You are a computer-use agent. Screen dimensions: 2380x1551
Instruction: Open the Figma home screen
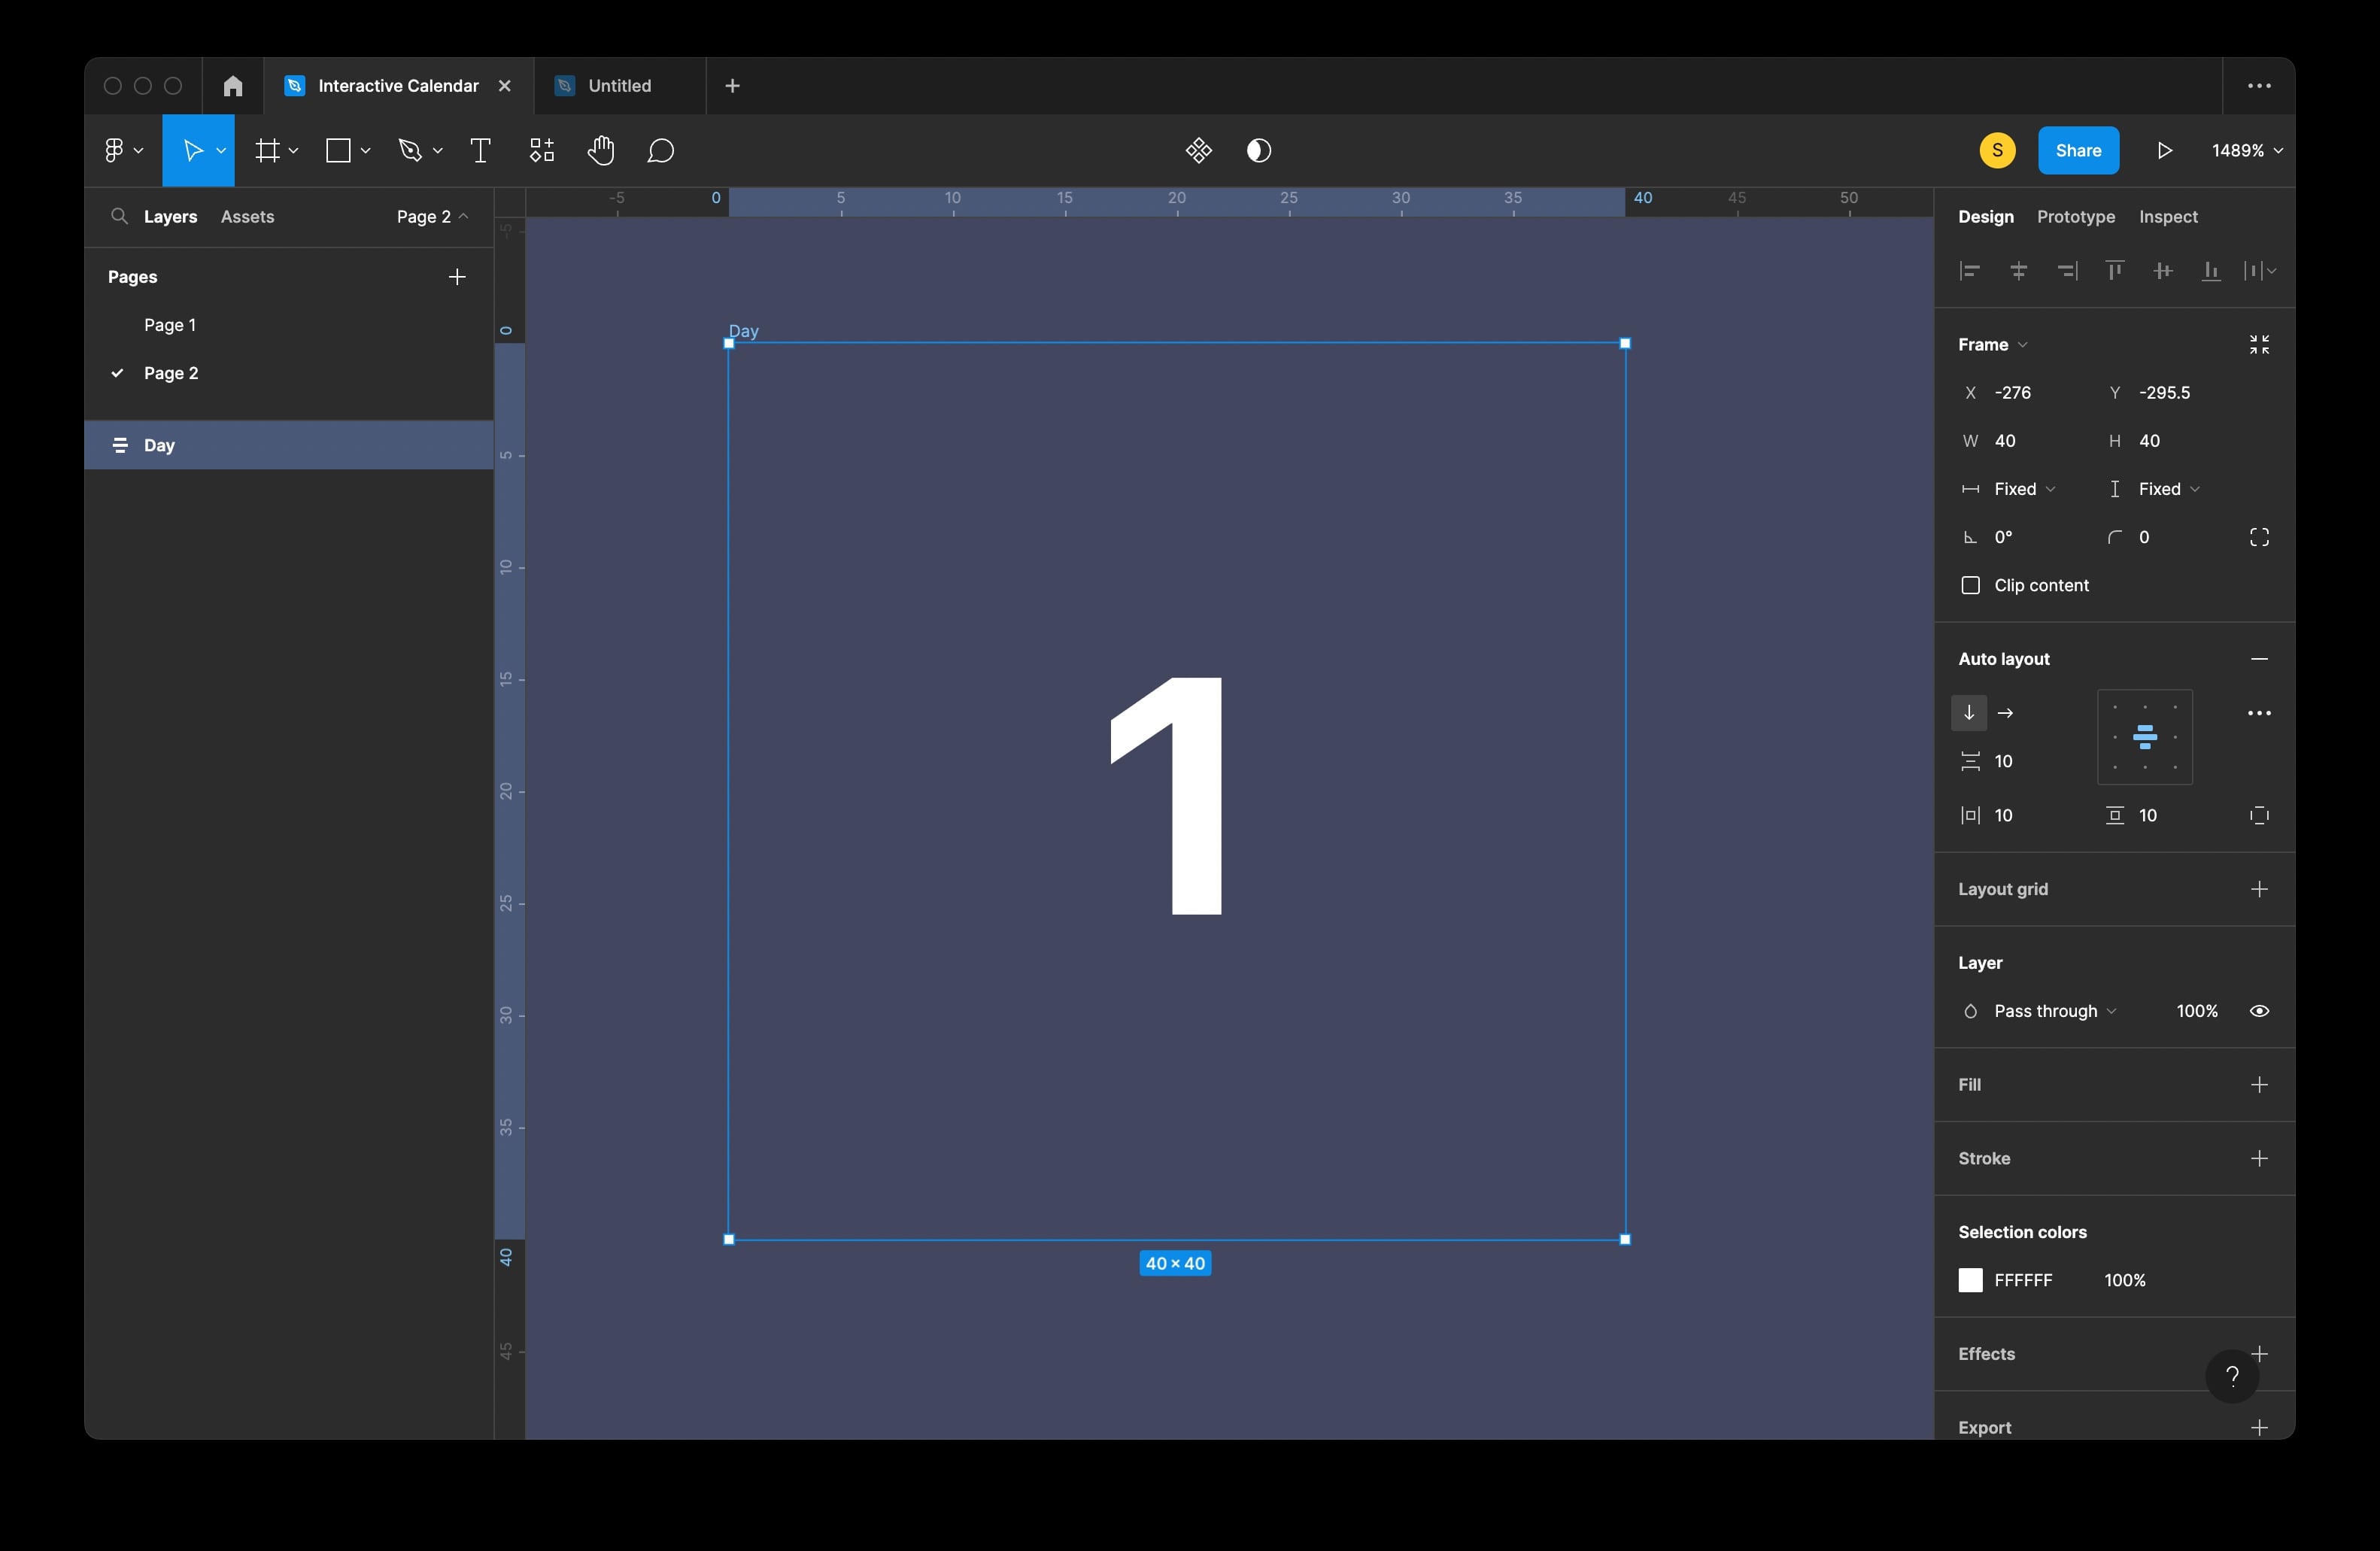(x=233, y=86)
